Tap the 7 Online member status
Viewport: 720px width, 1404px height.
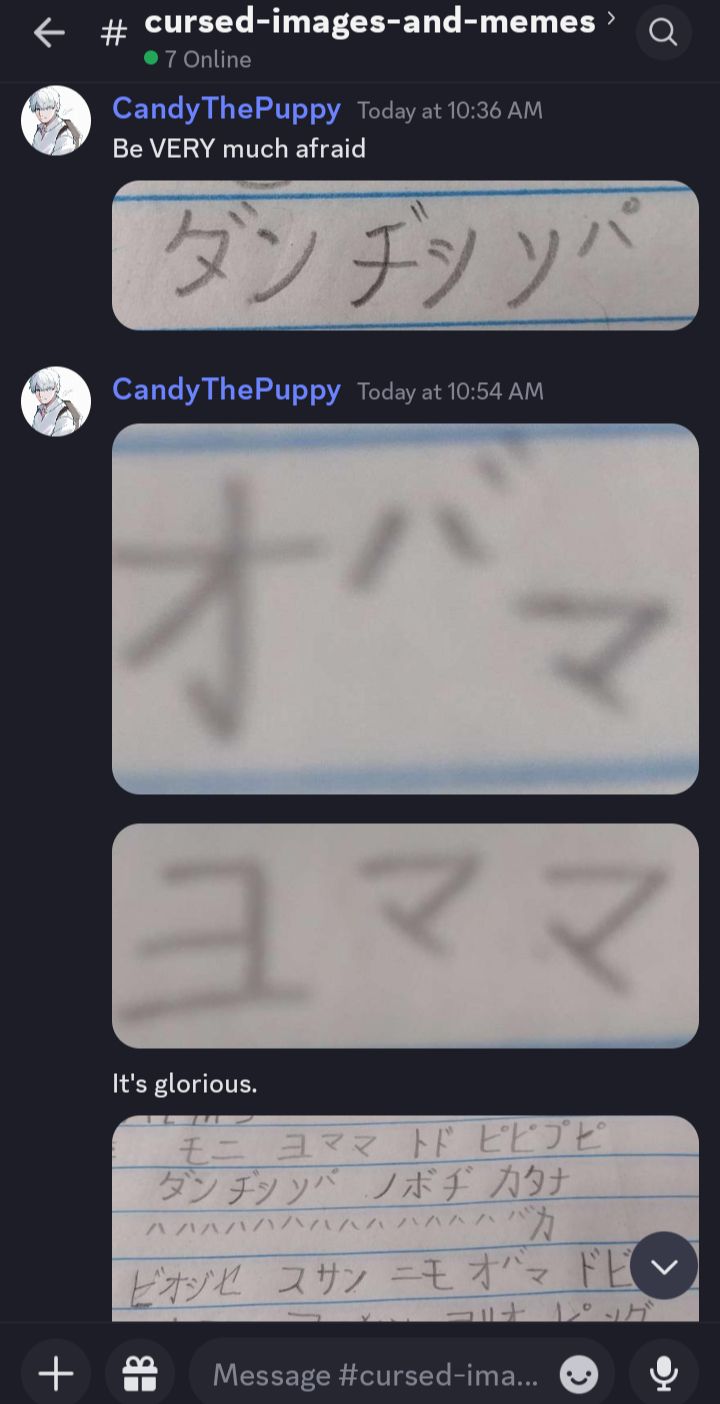pos(198,59)
